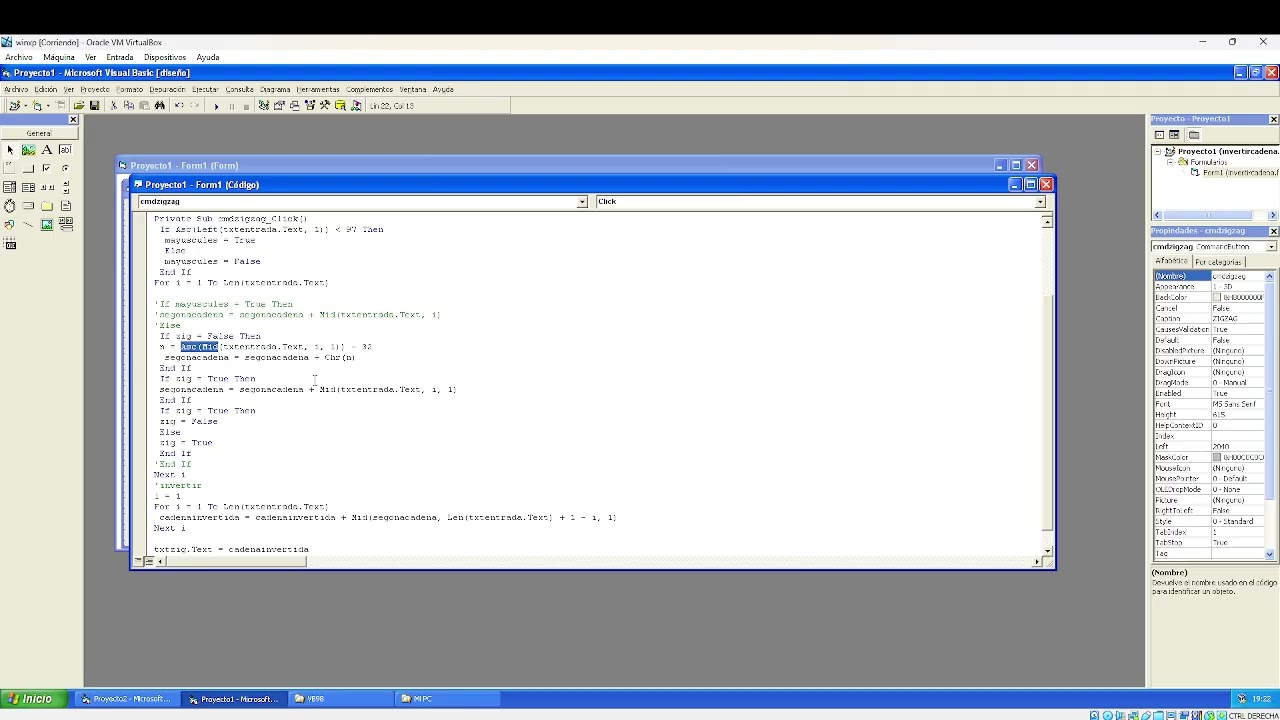Select the Image control in toolbox

47,224
